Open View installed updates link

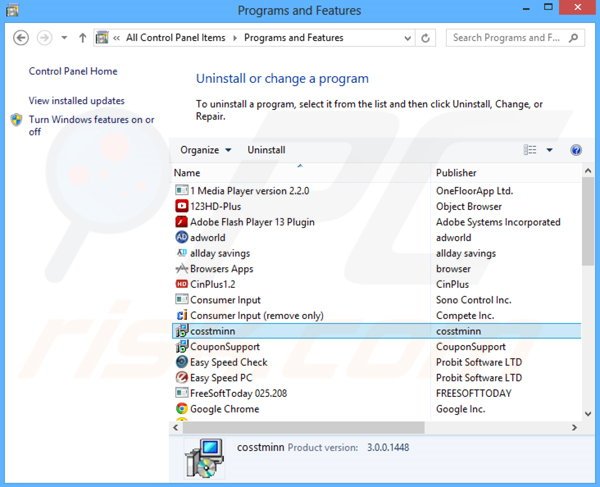[x=77, y=101]
